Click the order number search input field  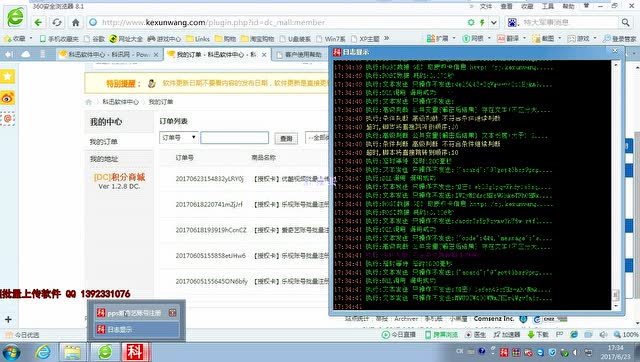(x=235, y=138)
